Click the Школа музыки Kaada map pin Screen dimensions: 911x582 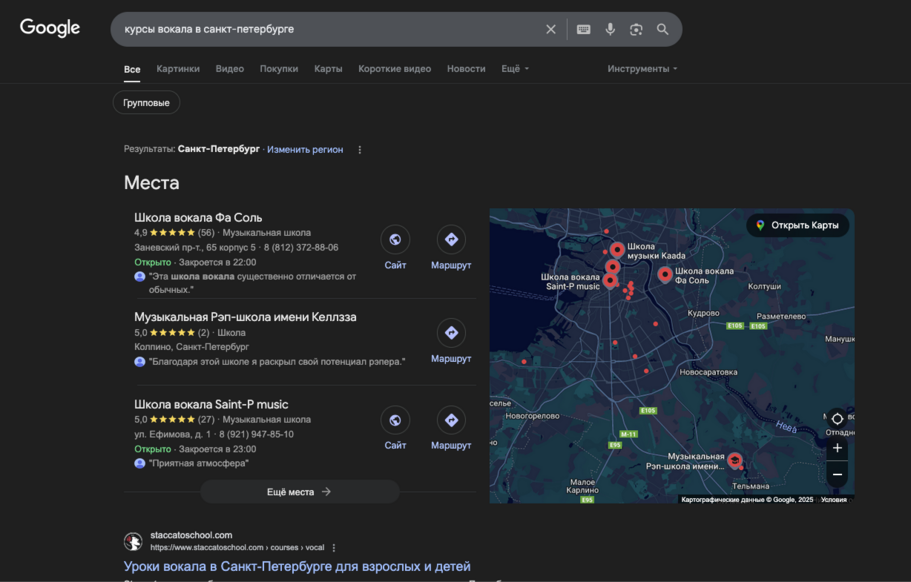pyautogui.click(x=618, y=250)
